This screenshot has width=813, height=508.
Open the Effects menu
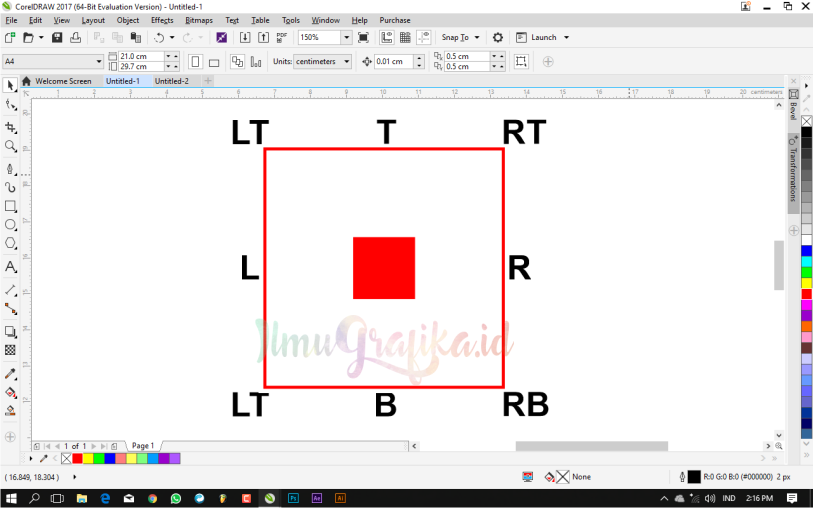coord(162,20)
